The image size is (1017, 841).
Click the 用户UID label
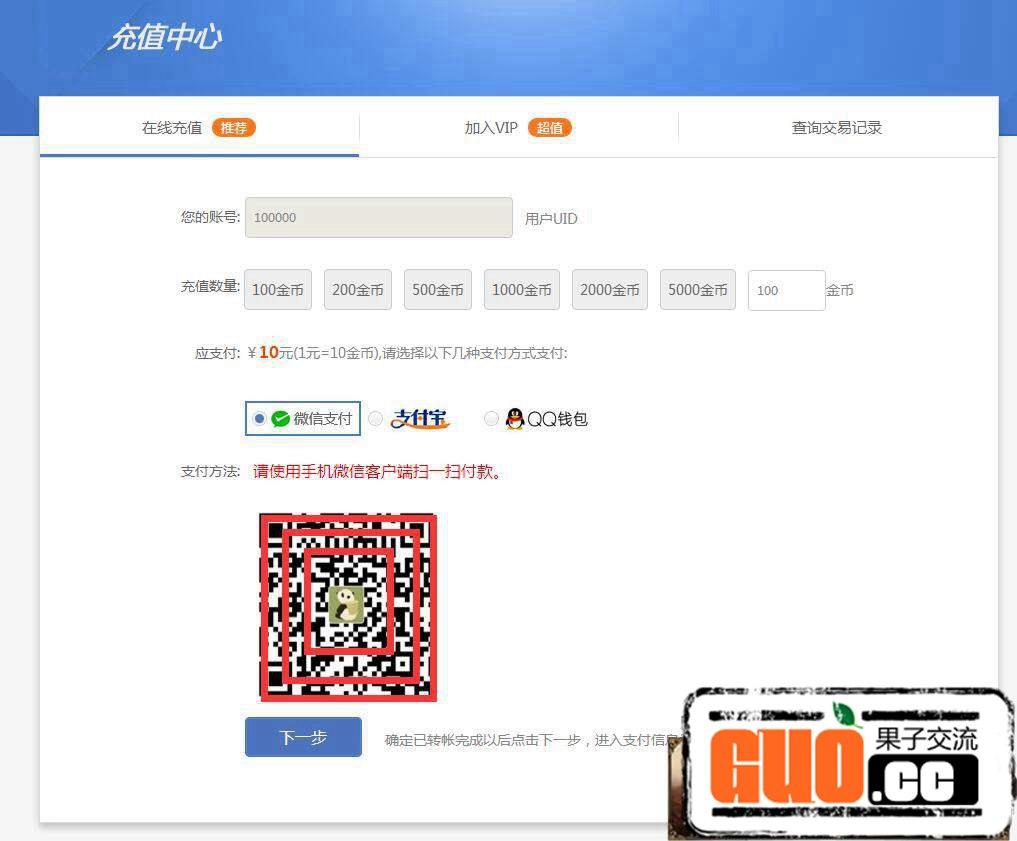coord(551,219)
